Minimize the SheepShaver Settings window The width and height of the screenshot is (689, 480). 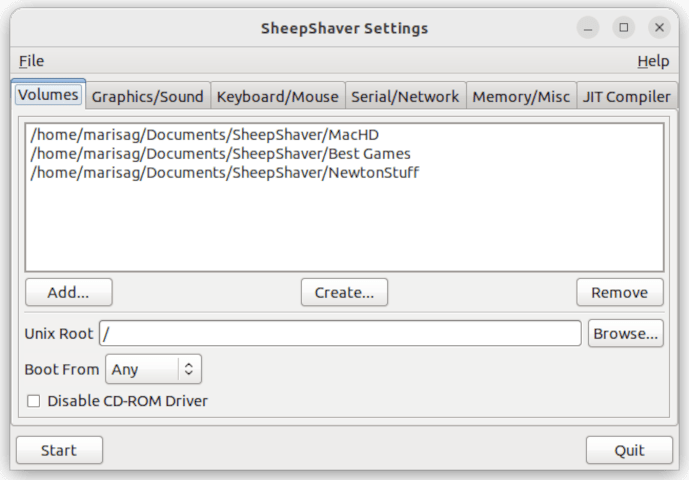tap(588, 28)
